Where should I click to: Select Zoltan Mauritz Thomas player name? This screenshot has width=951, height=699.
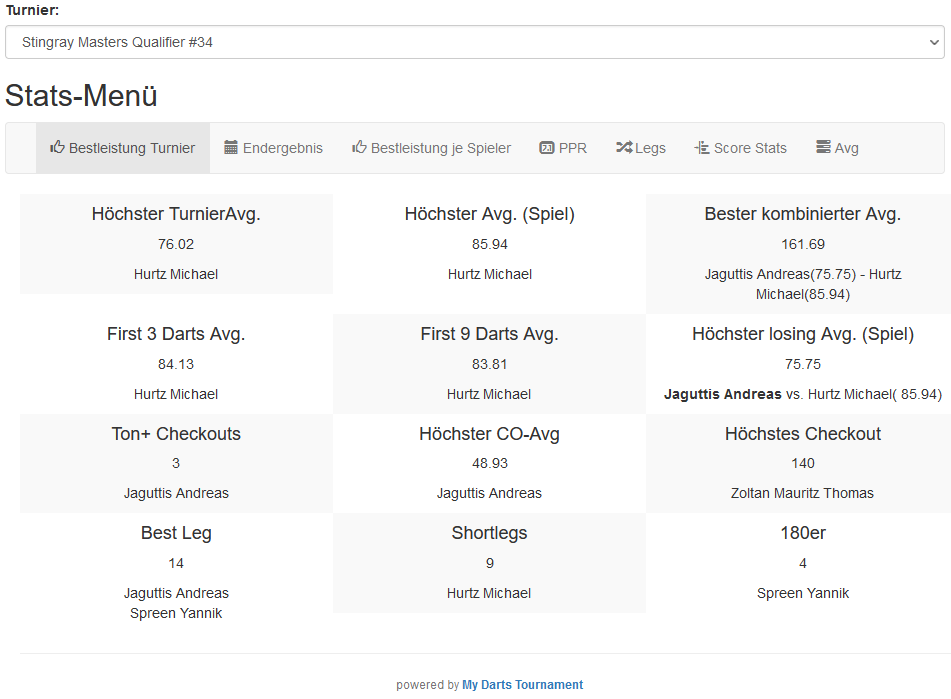point(802,493)
